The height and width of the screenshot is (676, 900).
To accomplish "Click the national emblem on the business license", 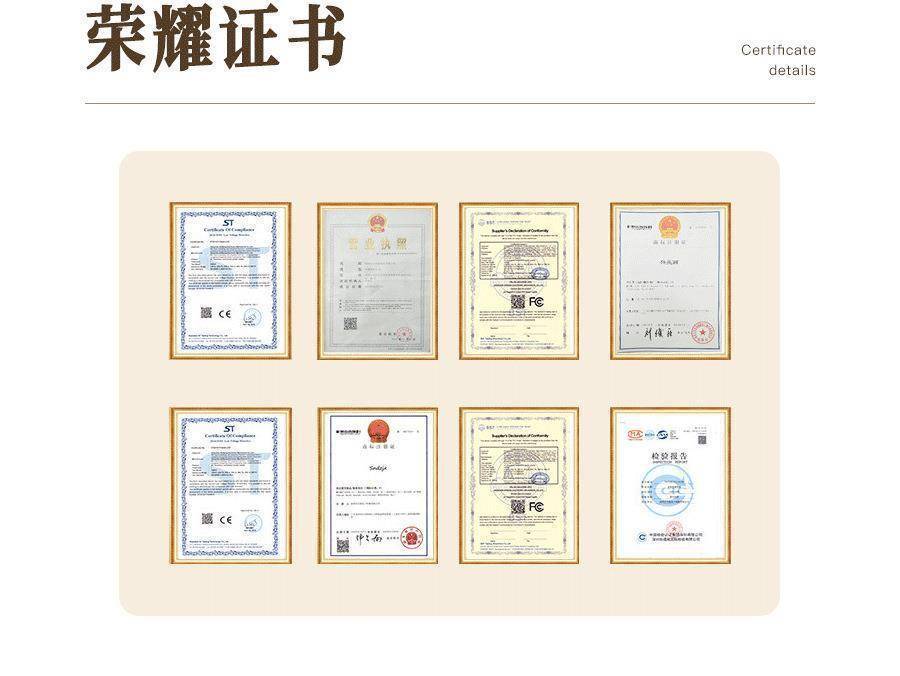I will (x=377, y=222).
